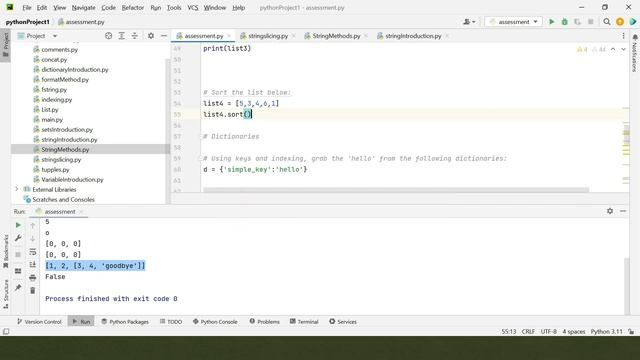The height and width of the screenshot is (360, 640).
Task: Hide the Project tool window
Action: [x=164, y=36]
